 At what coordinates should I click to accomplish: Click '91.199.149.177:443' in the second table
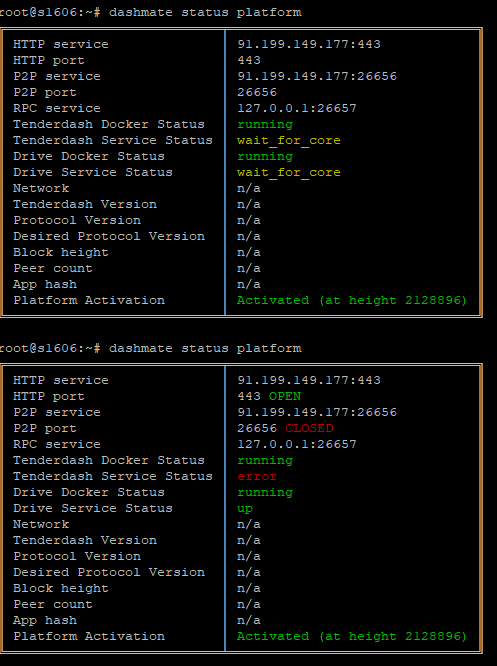[309, 380]
